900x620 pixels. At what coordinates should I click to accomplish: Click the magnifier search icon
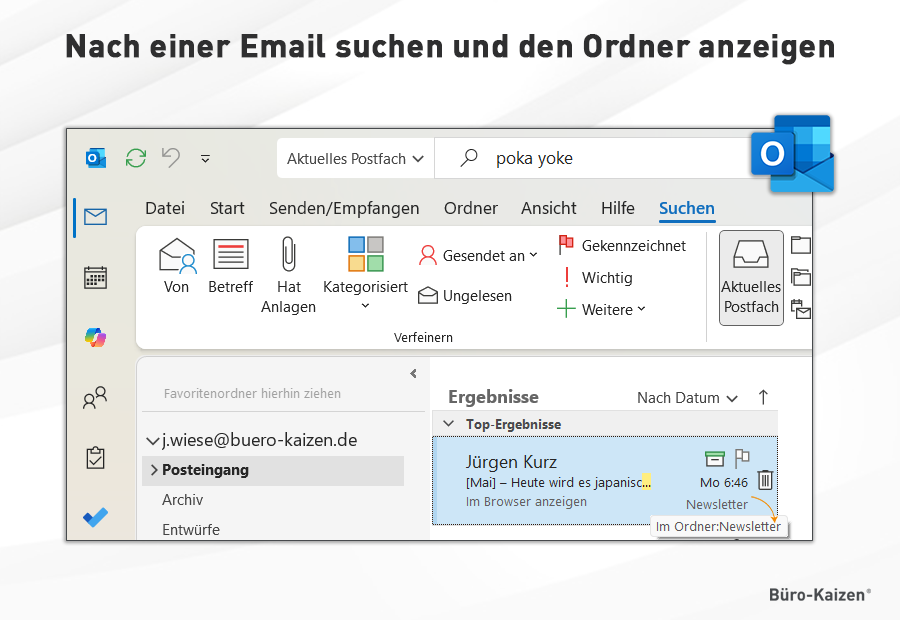point(469,157)
